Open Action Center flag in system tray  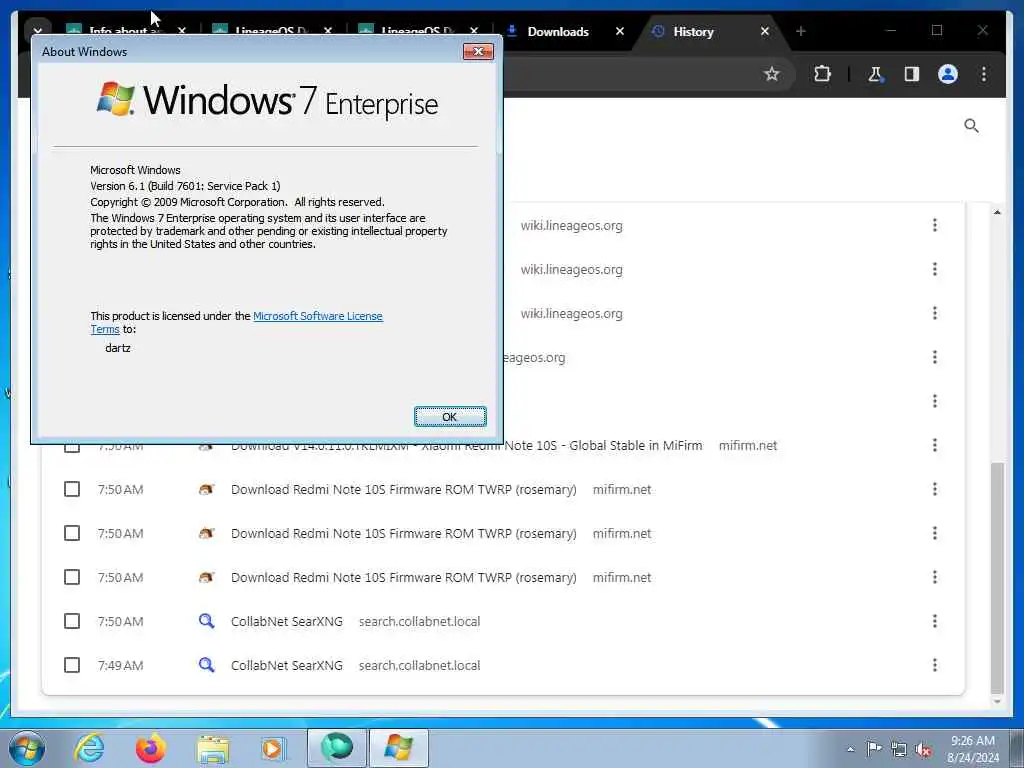tap(874, 748)
